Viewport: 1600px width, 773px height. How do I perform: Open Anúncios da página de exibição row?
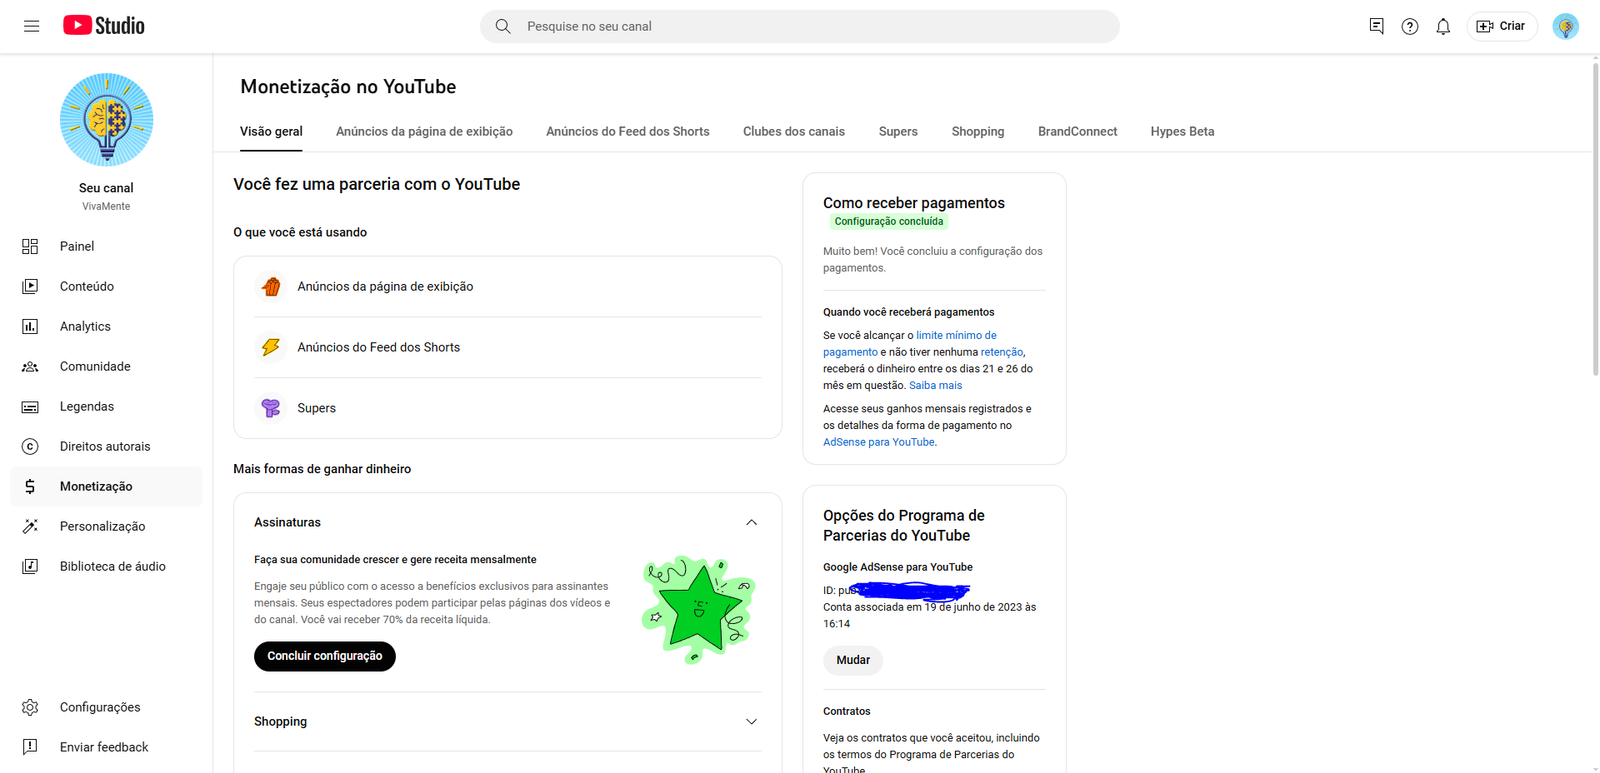click(x=508, y=287)
